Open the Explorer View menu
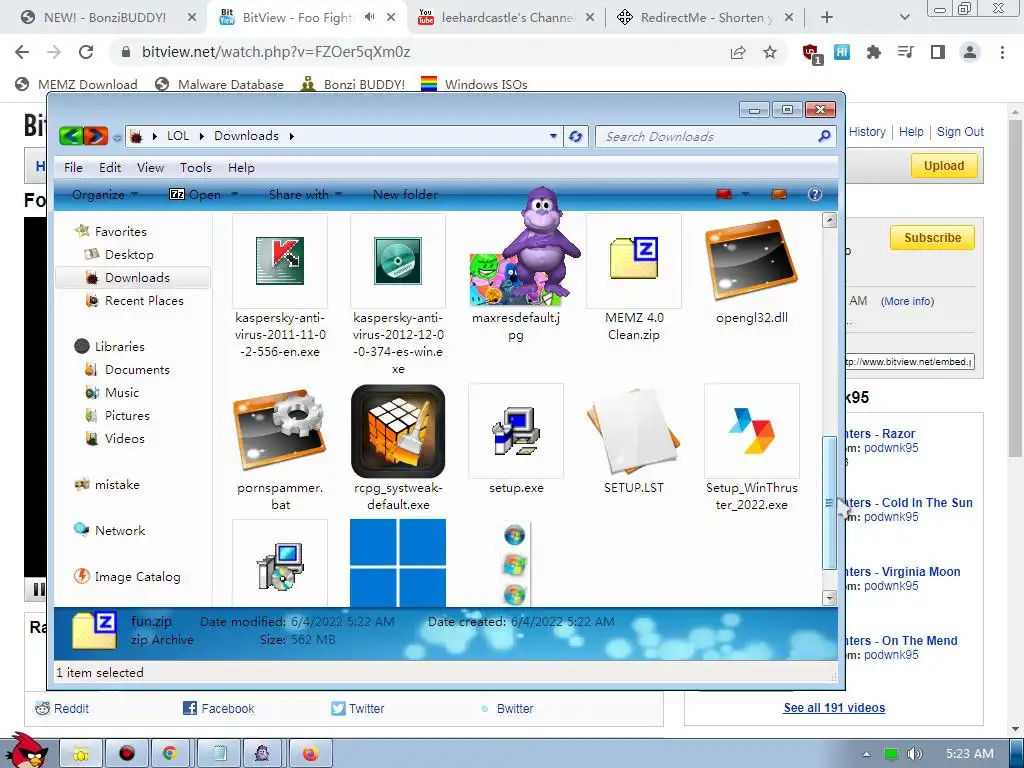 [150, 168]
